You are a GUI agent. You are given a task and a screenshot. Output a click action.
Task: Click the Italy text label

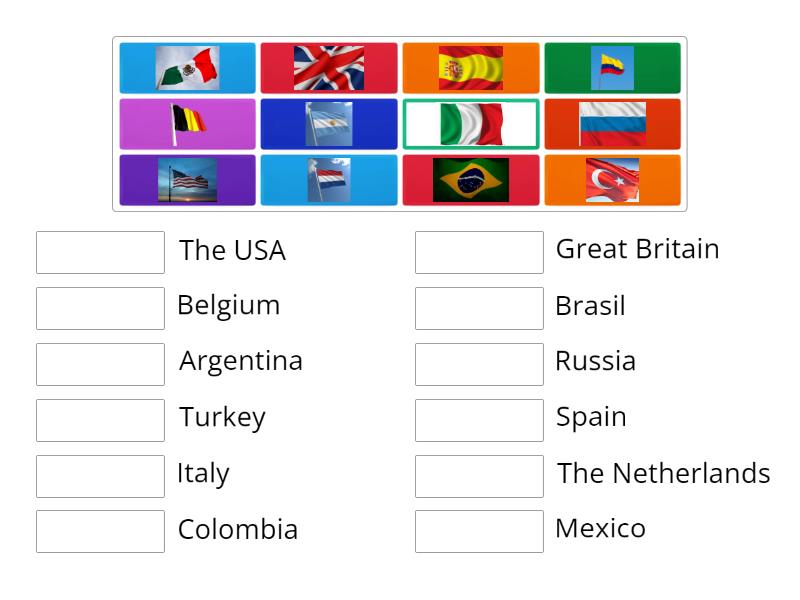203,473
